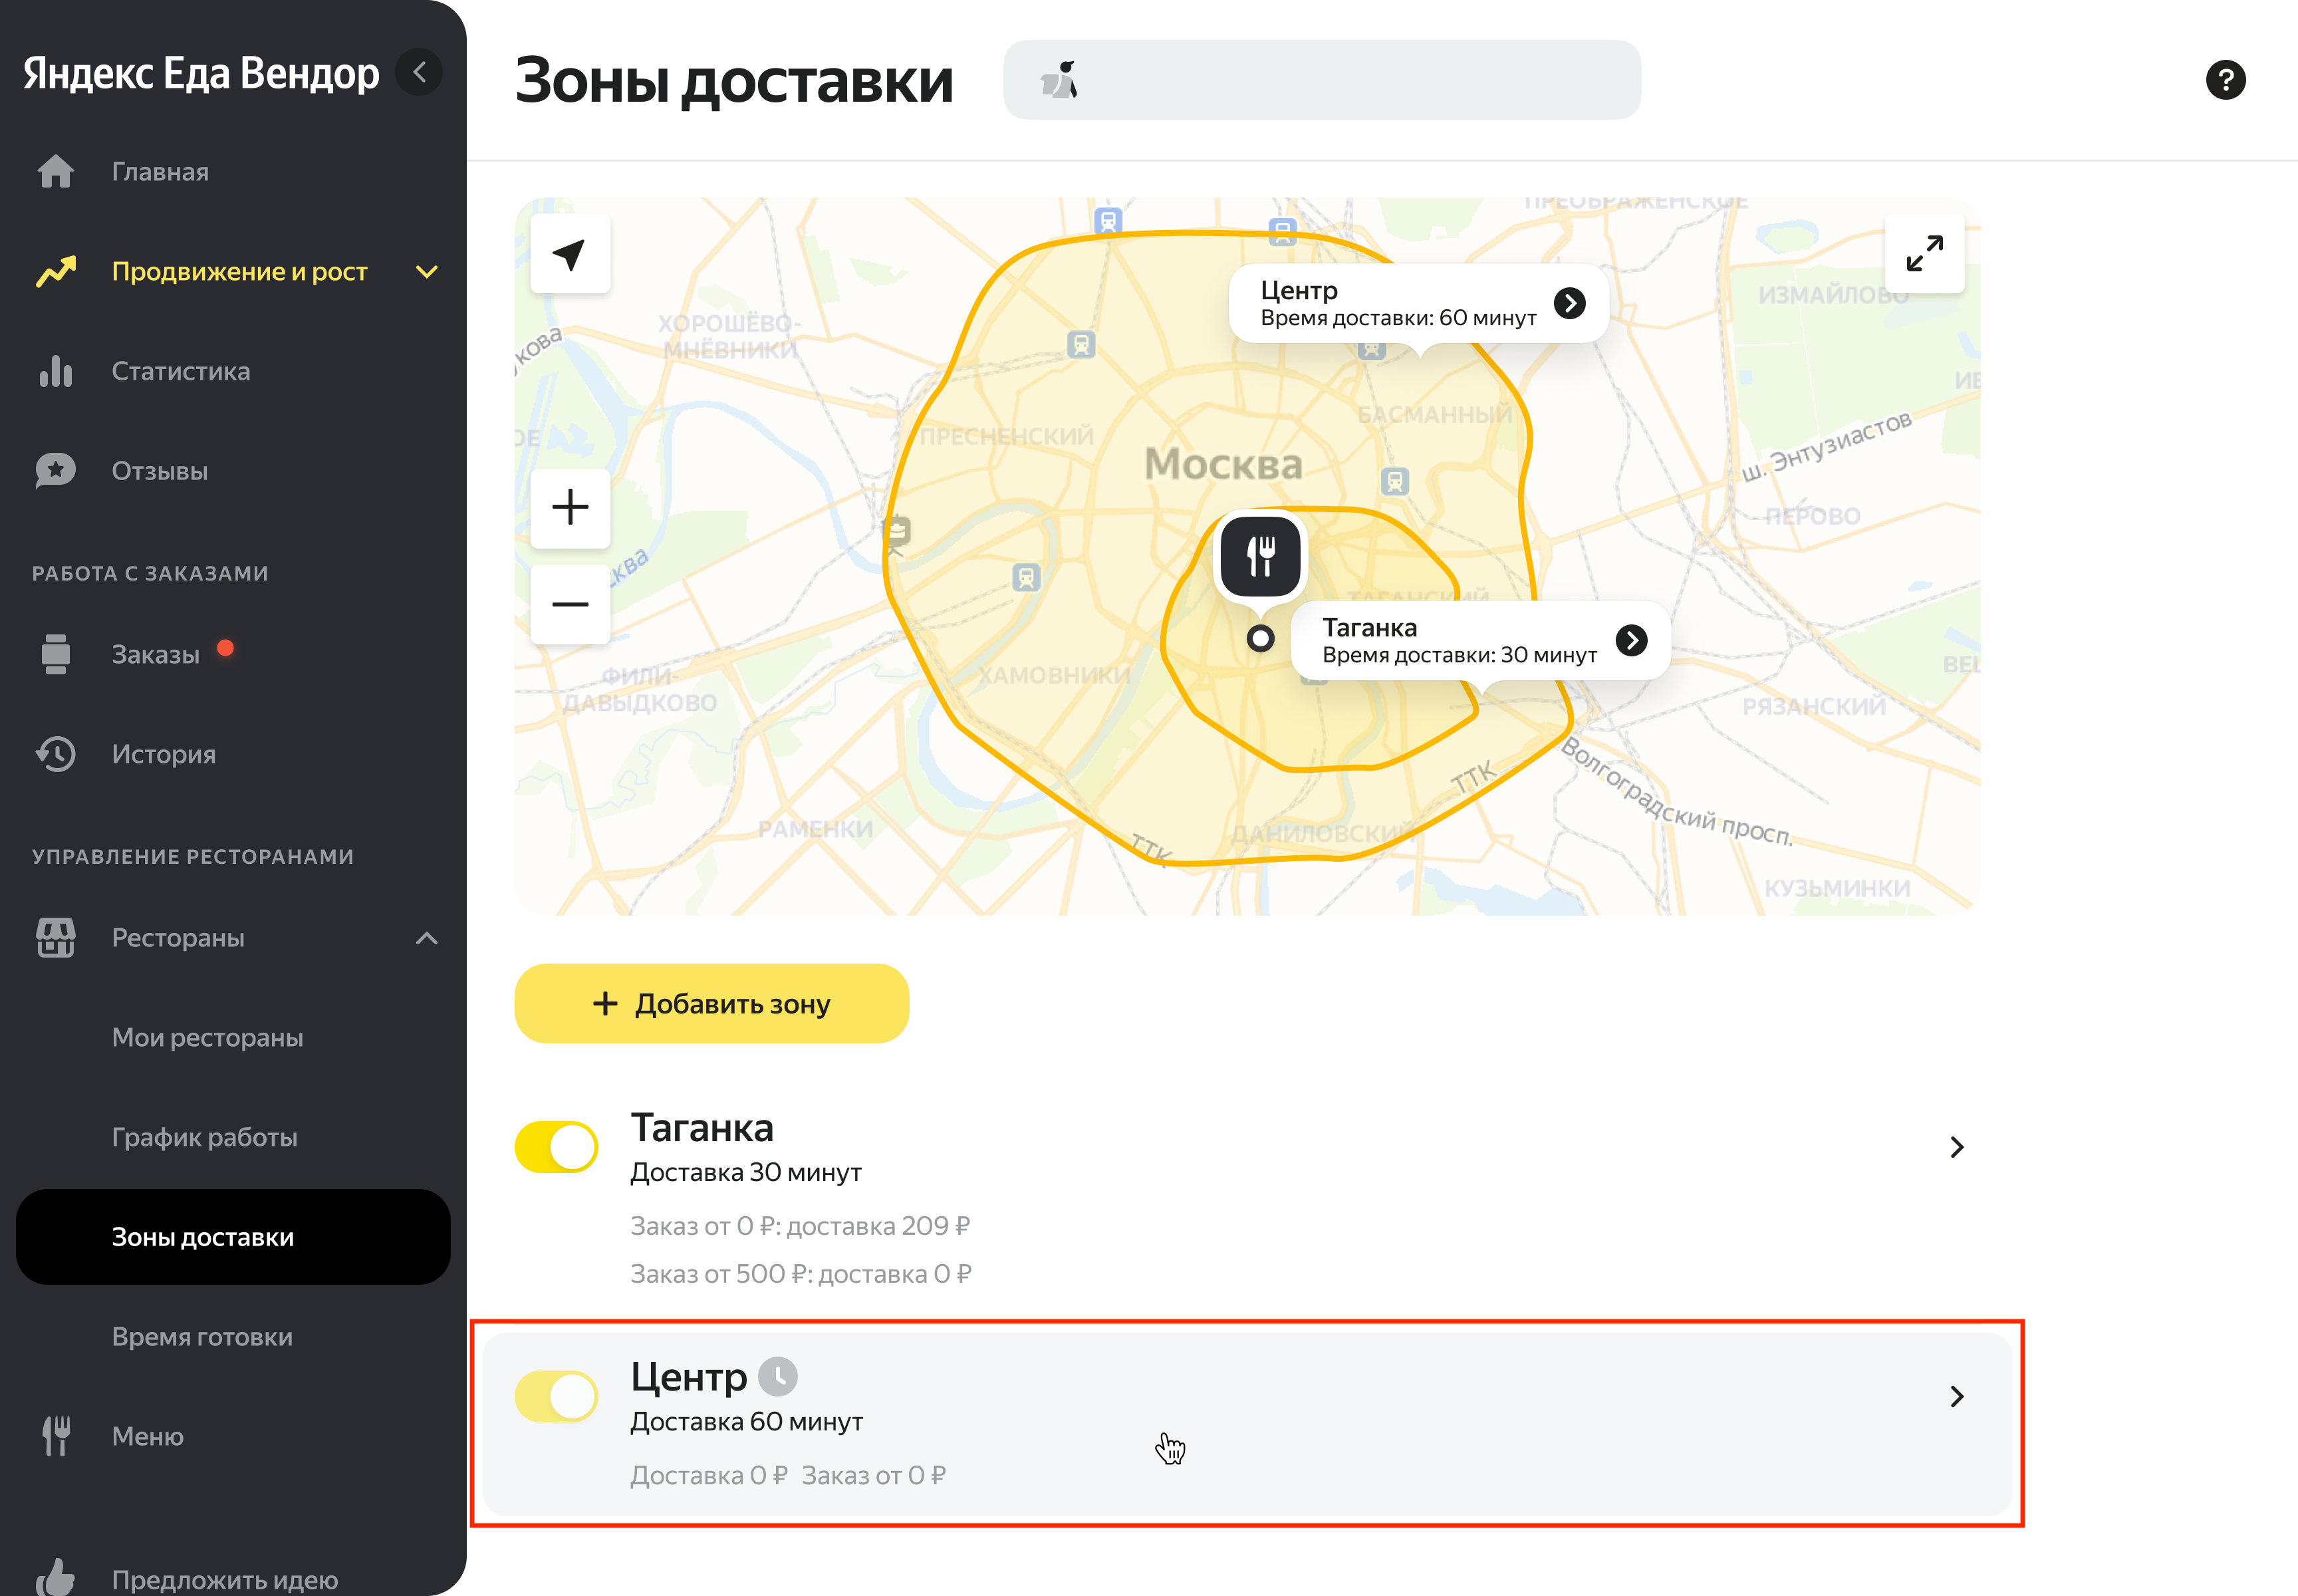2298x1596 pixels.
Task: Go to Время готовки page
Action: tap(202, 1337)
